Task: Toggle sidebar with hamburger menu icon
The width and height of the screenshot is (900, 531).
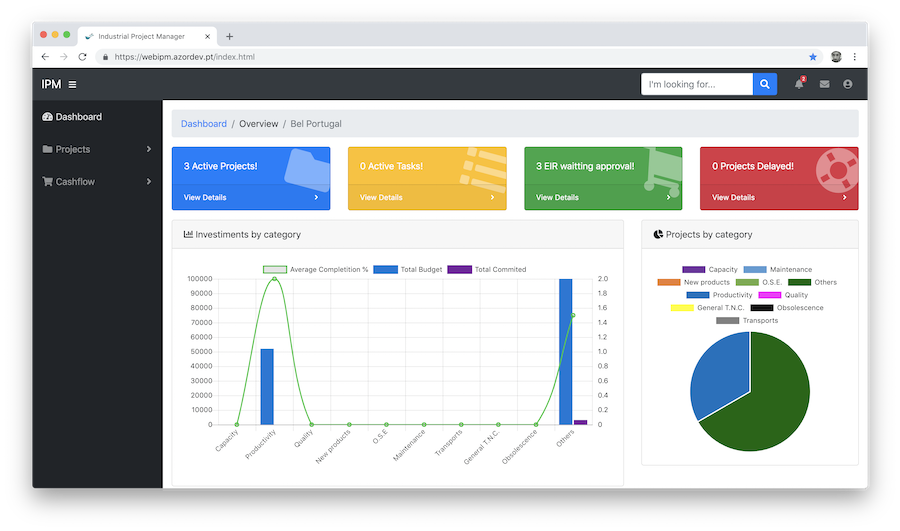Action: click(72, 85)
